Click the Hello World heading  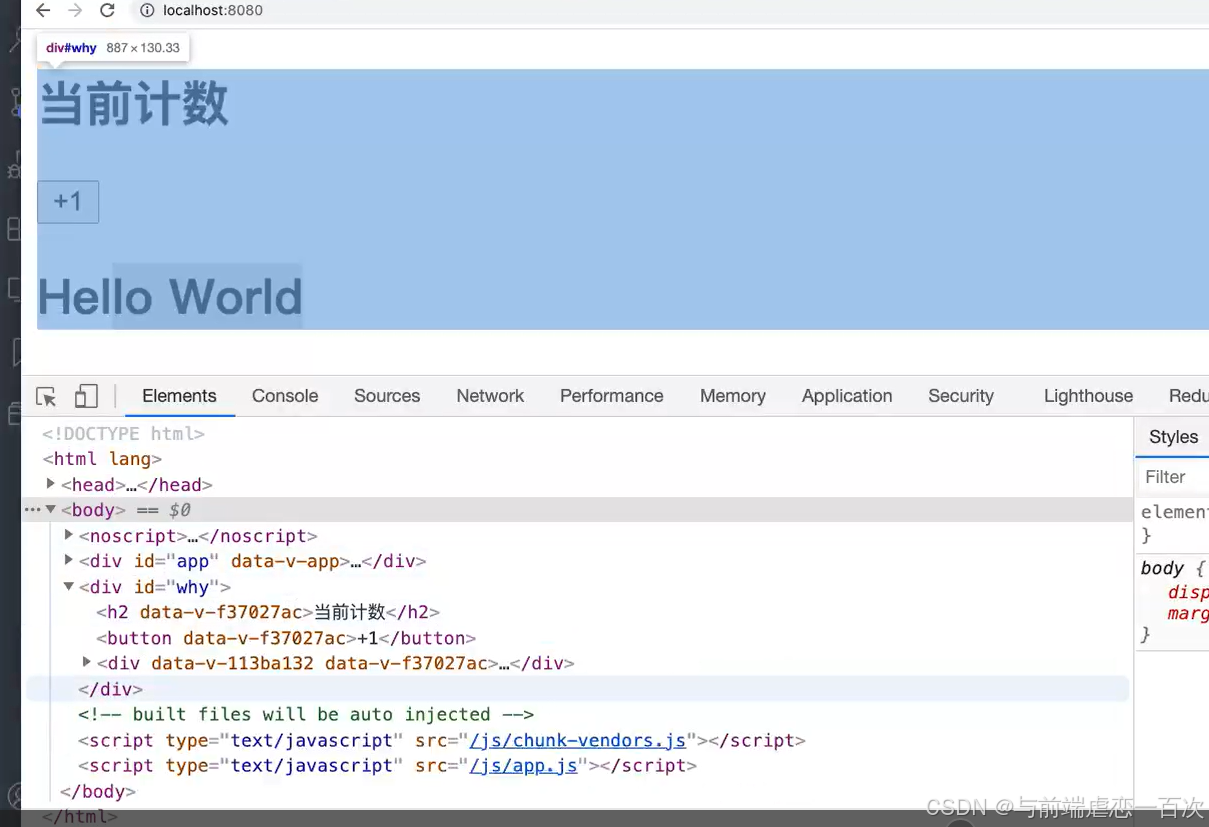click(x=170, y=297)
